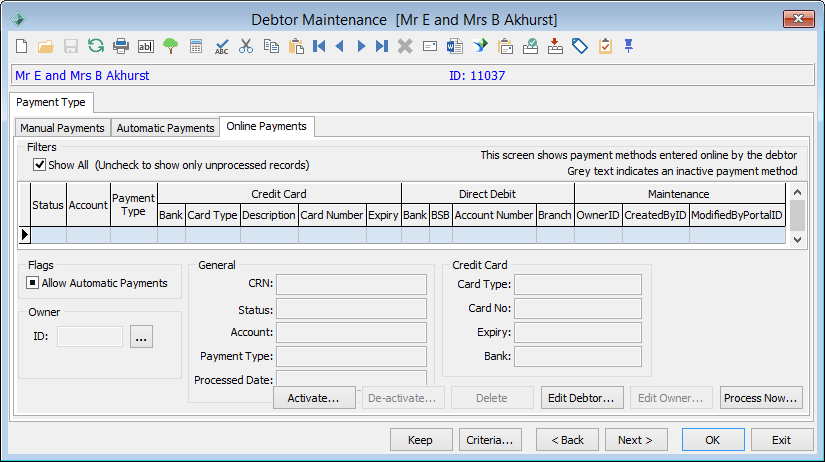This screenshot has height=462, width=825.
Task: Click the envelope card icon
Action: point(430,46)
